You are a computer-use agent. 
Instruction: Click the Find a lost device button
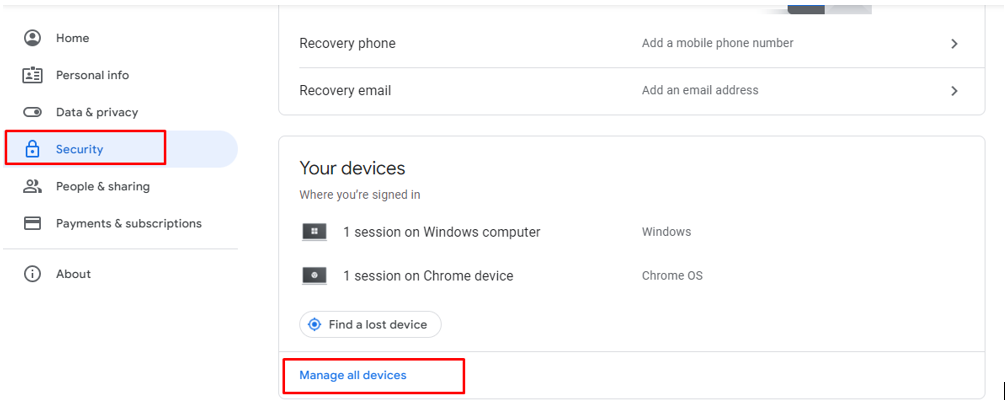(370, 324)
